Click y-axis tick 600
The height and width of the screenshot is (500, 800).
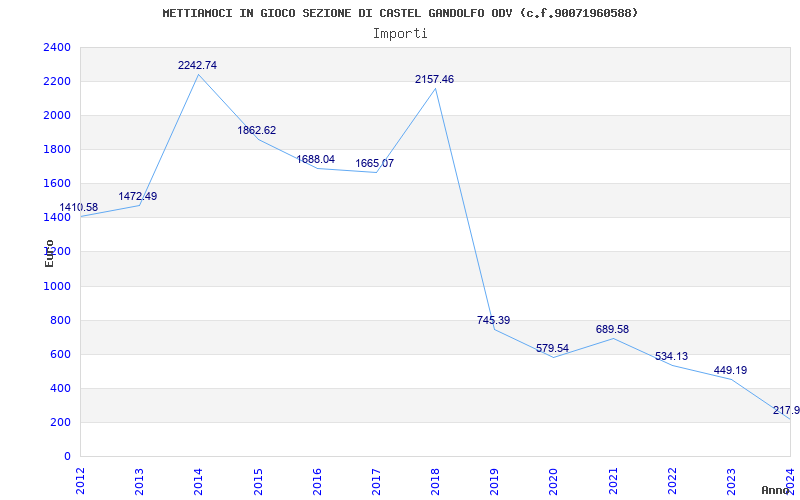60,355
